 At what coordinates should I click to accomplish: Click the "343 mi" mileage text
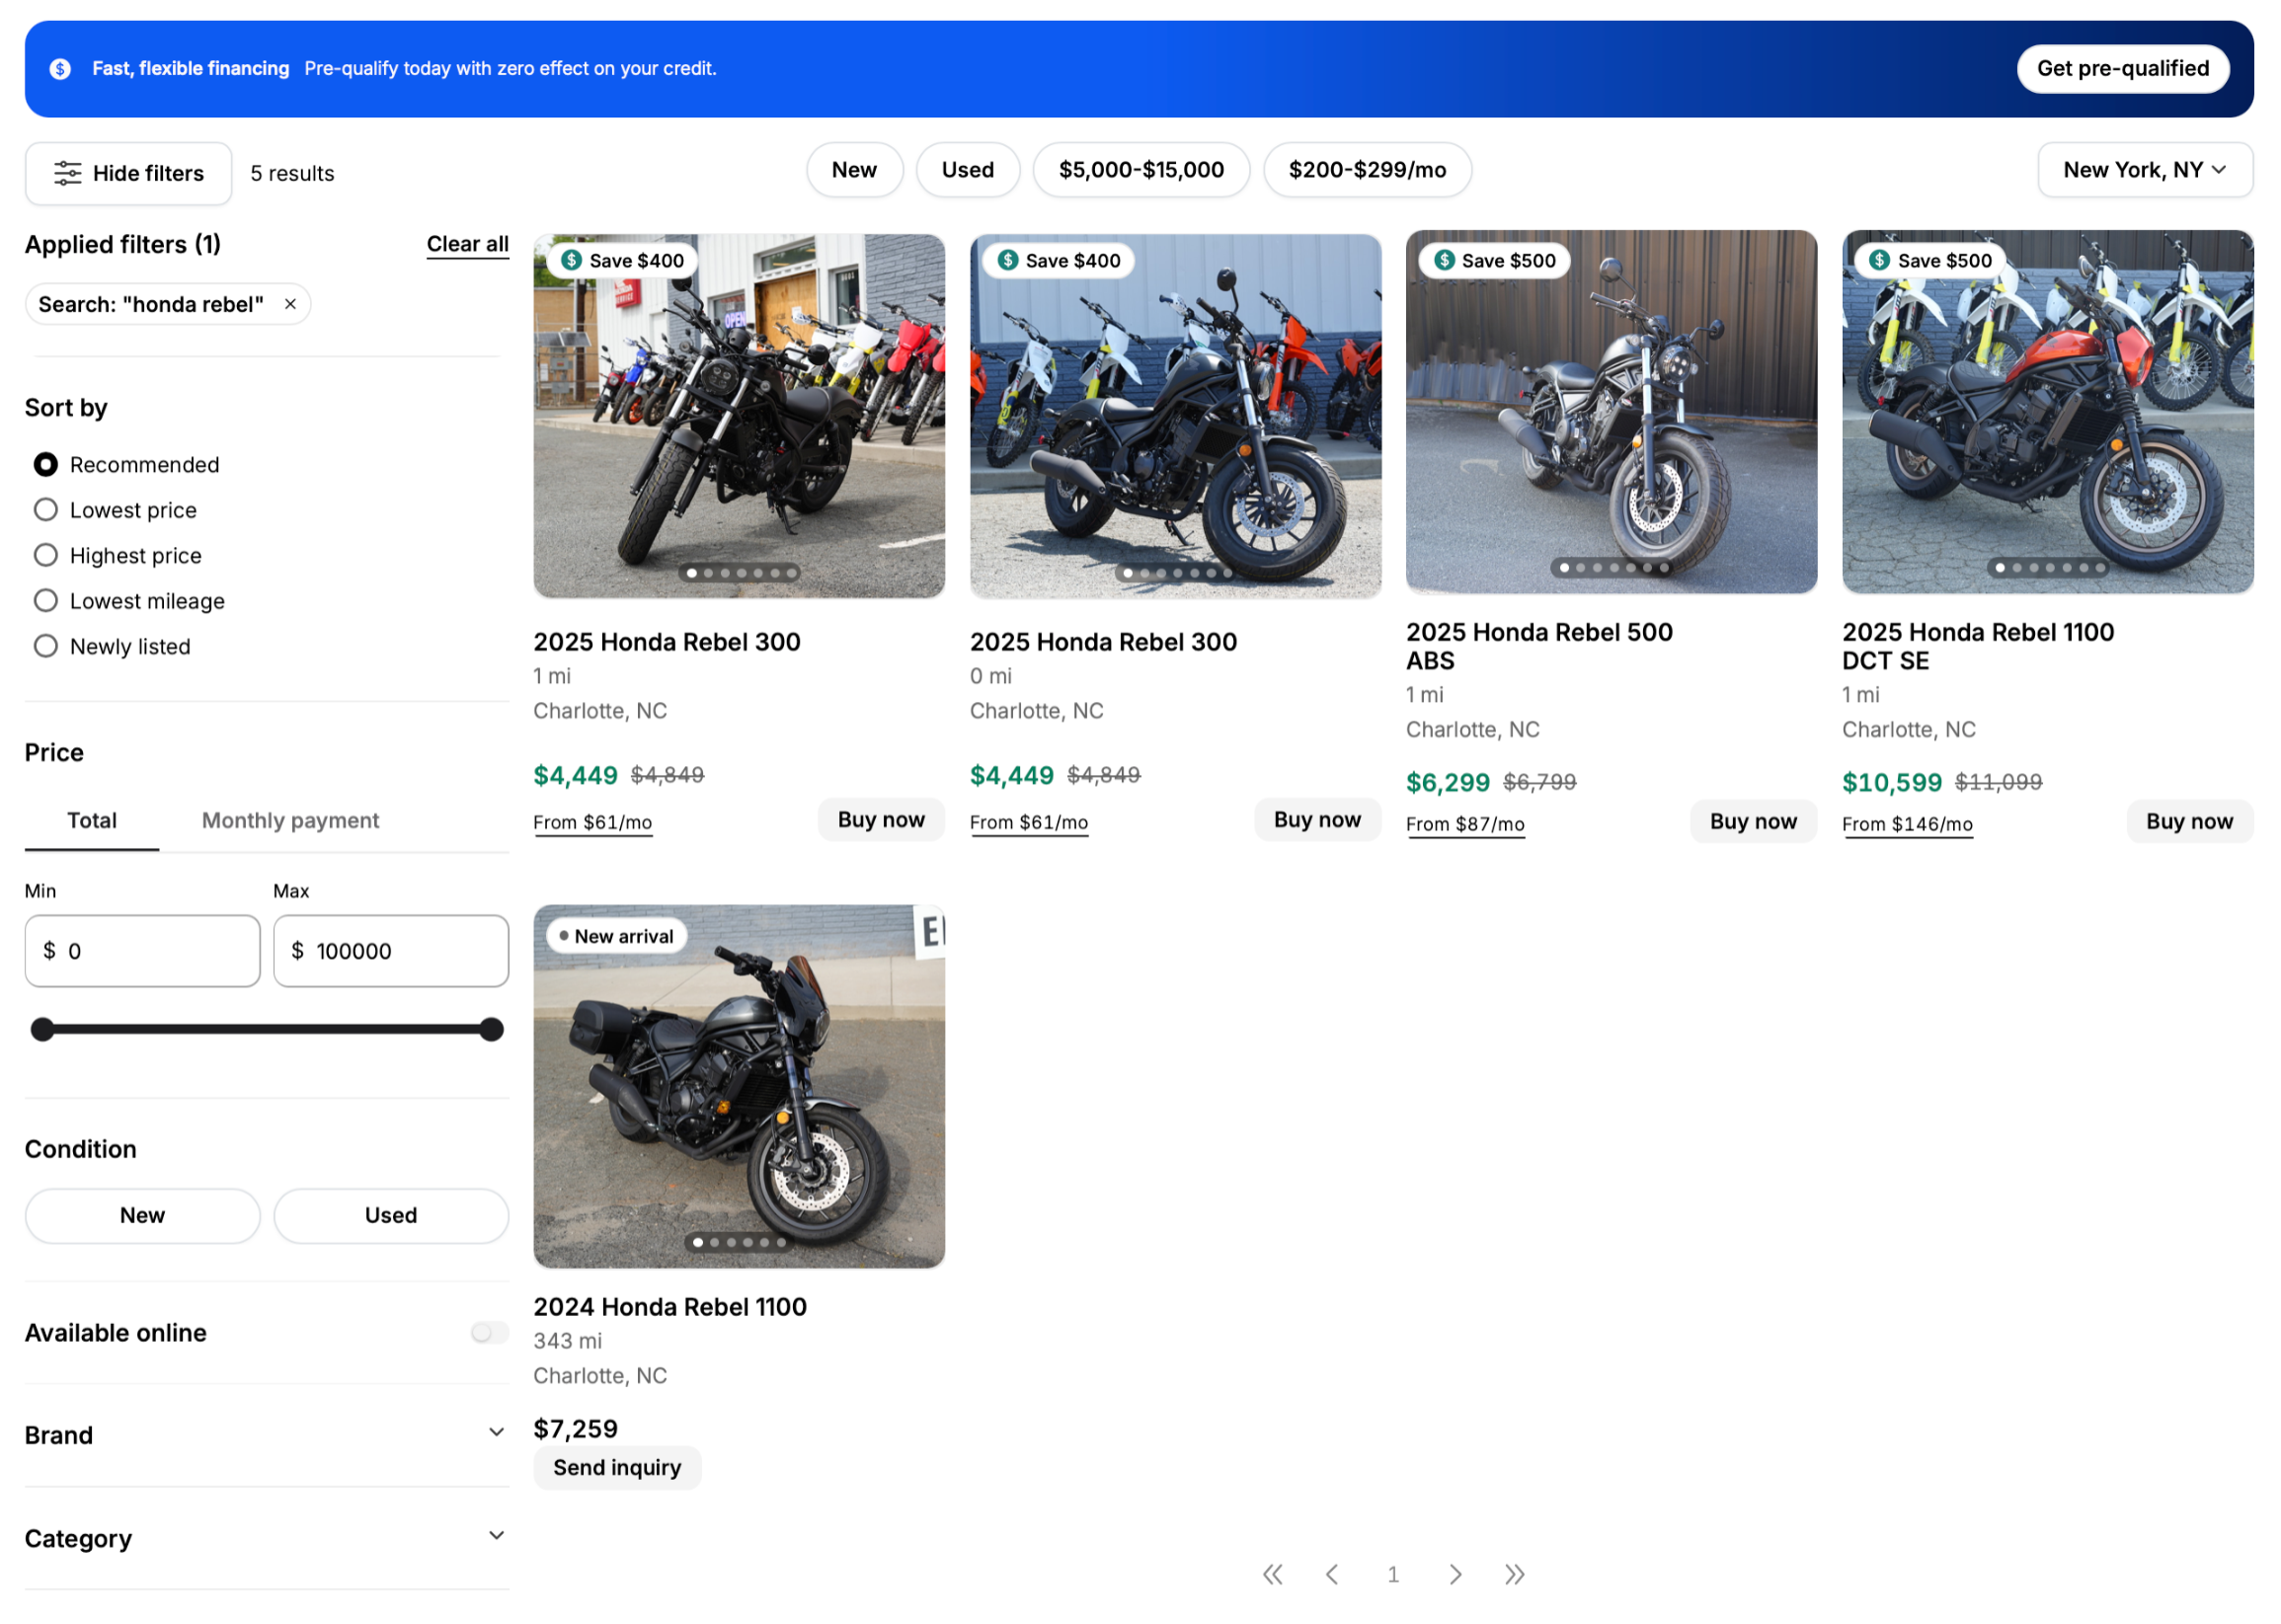point(568,1342)
